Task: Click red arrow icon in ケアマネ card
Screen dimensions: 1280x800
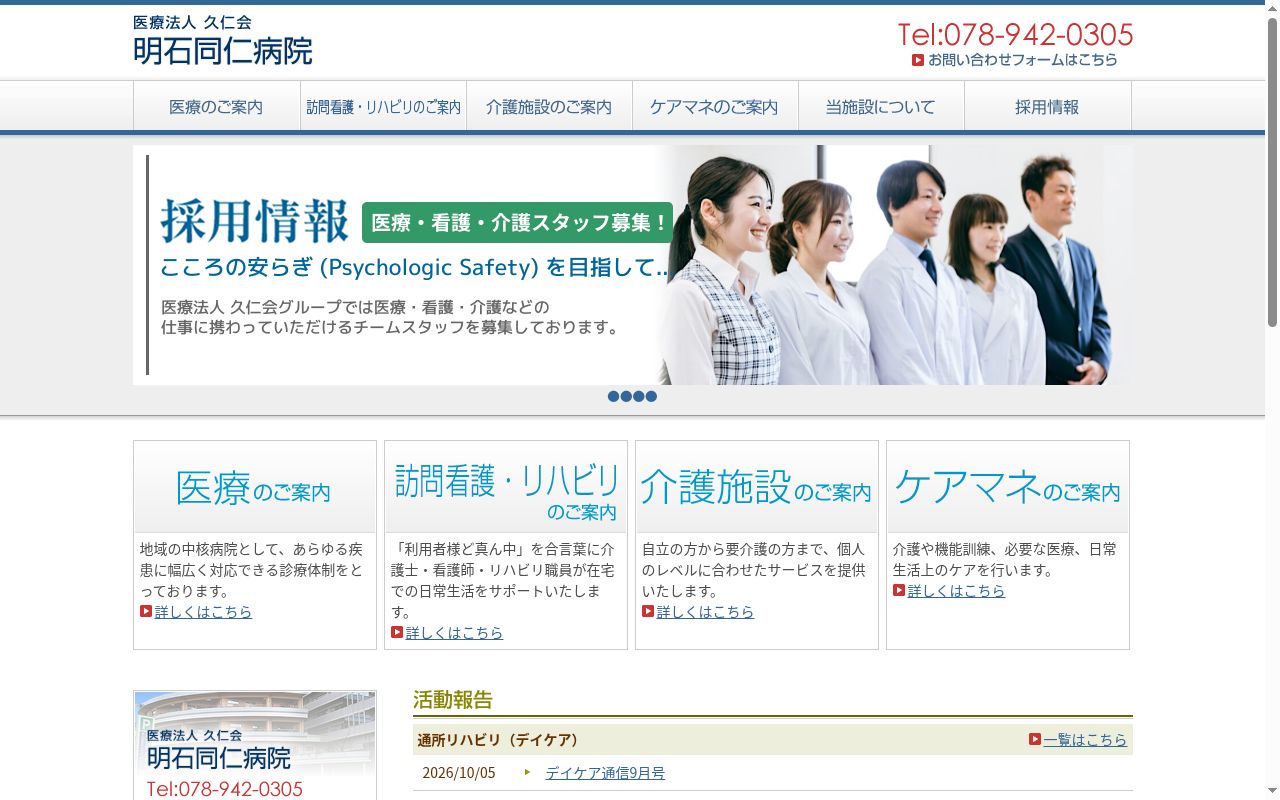Action: click(x=899, y=590)
